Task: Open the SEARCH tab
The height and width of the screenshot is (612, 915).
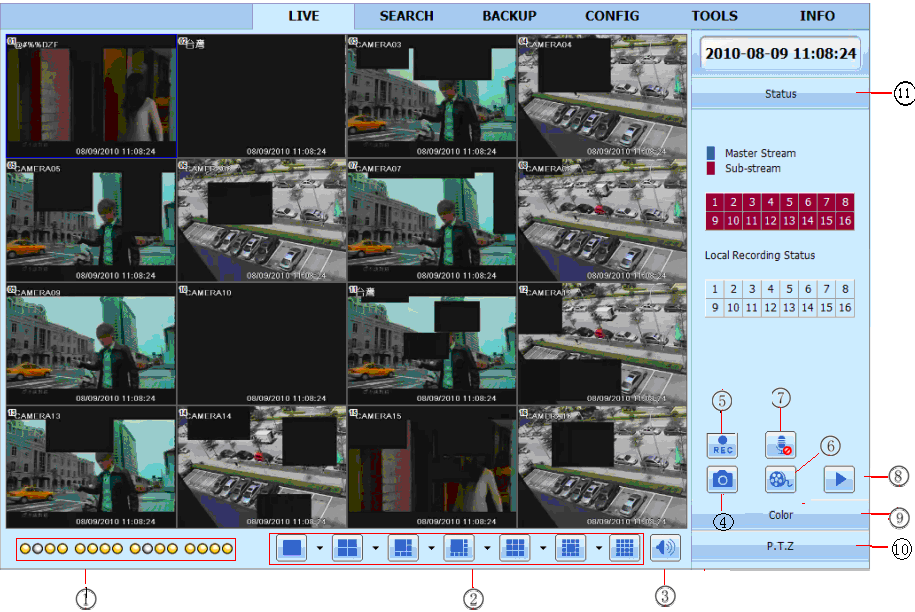Action: coord(407,16)
